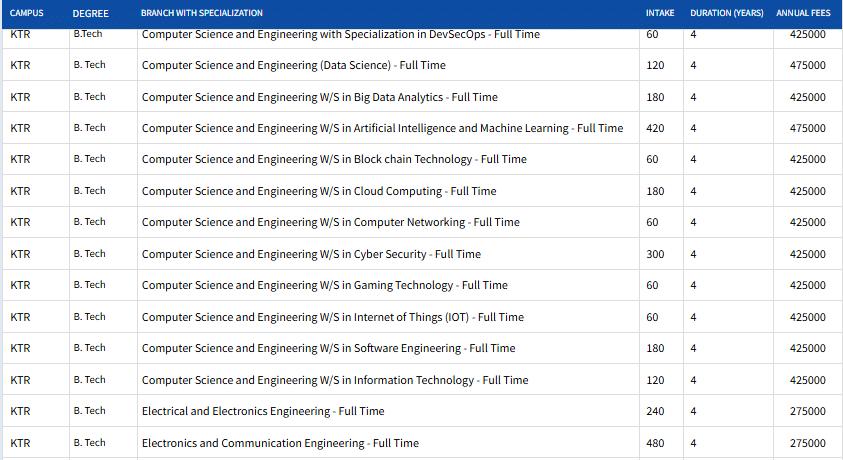The height and width of the screenshot is (460, 843).
Task: Click the DEGREE column header
Action: [90, 13]
